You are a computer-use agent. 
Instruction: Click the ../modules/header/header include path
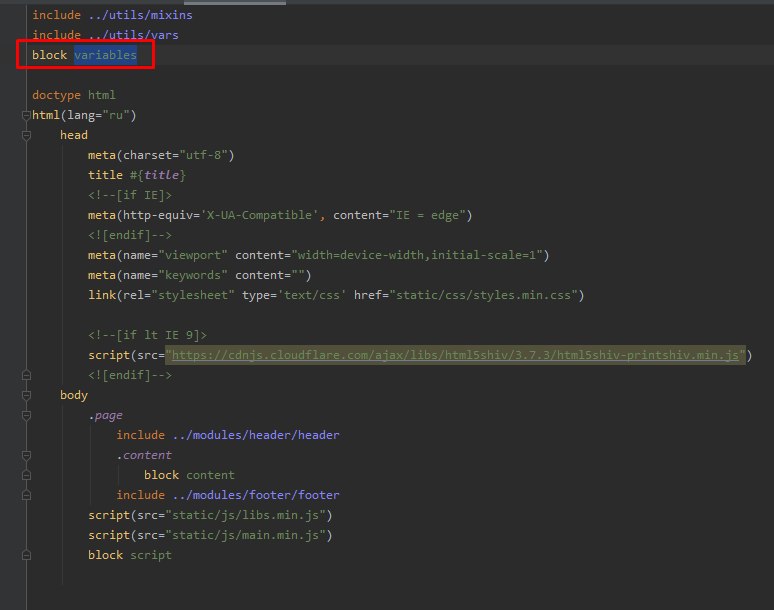click(256, 435)
